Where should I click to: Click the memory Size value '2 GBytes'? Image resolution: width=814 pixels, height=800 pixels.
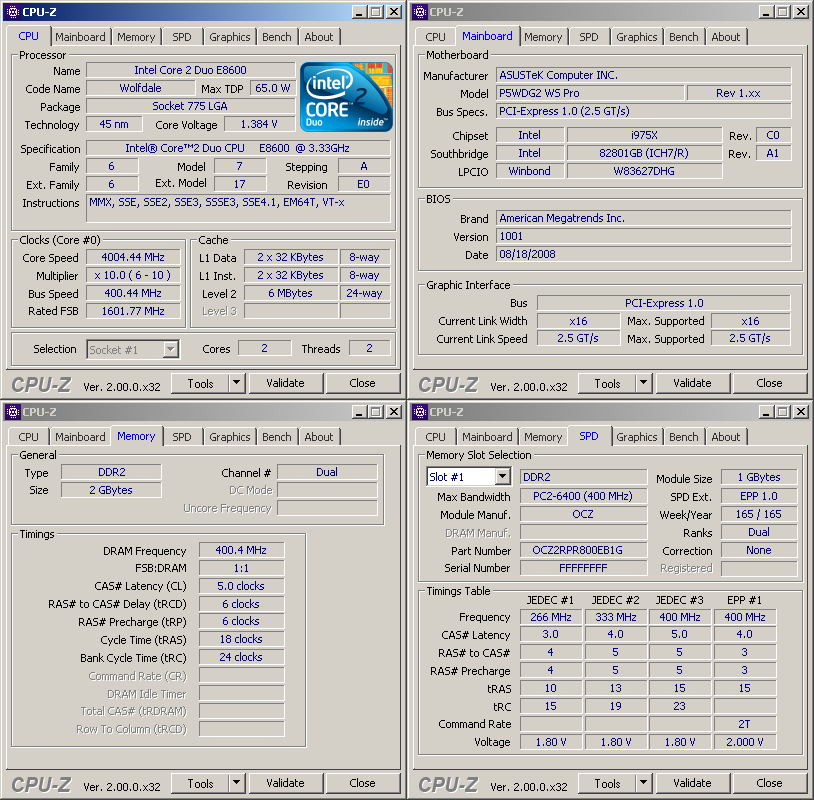pyautogui.click(x=111, y=490)
